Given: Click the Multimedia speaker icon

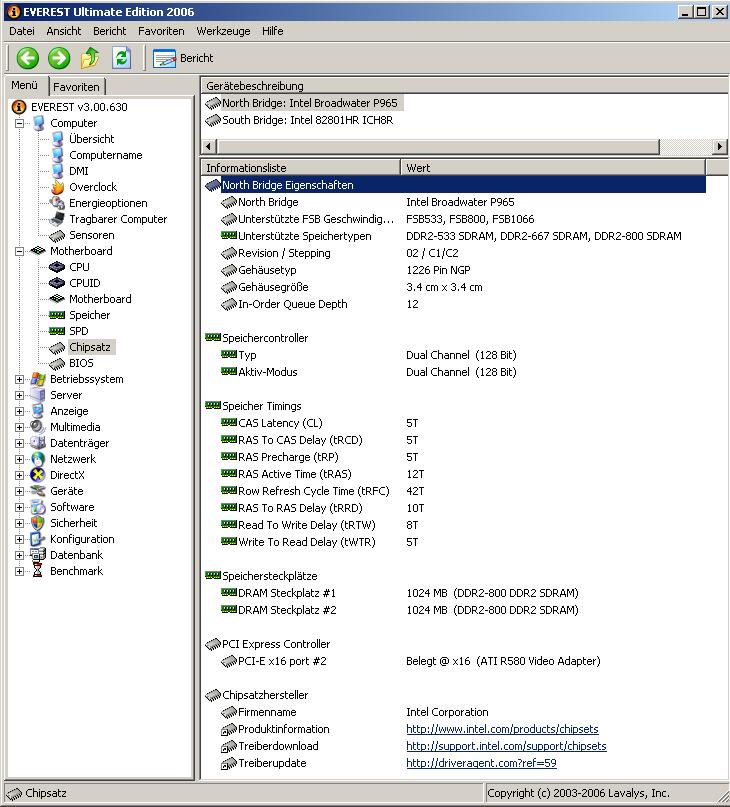Looking at the screenshot, I should 38,427.
